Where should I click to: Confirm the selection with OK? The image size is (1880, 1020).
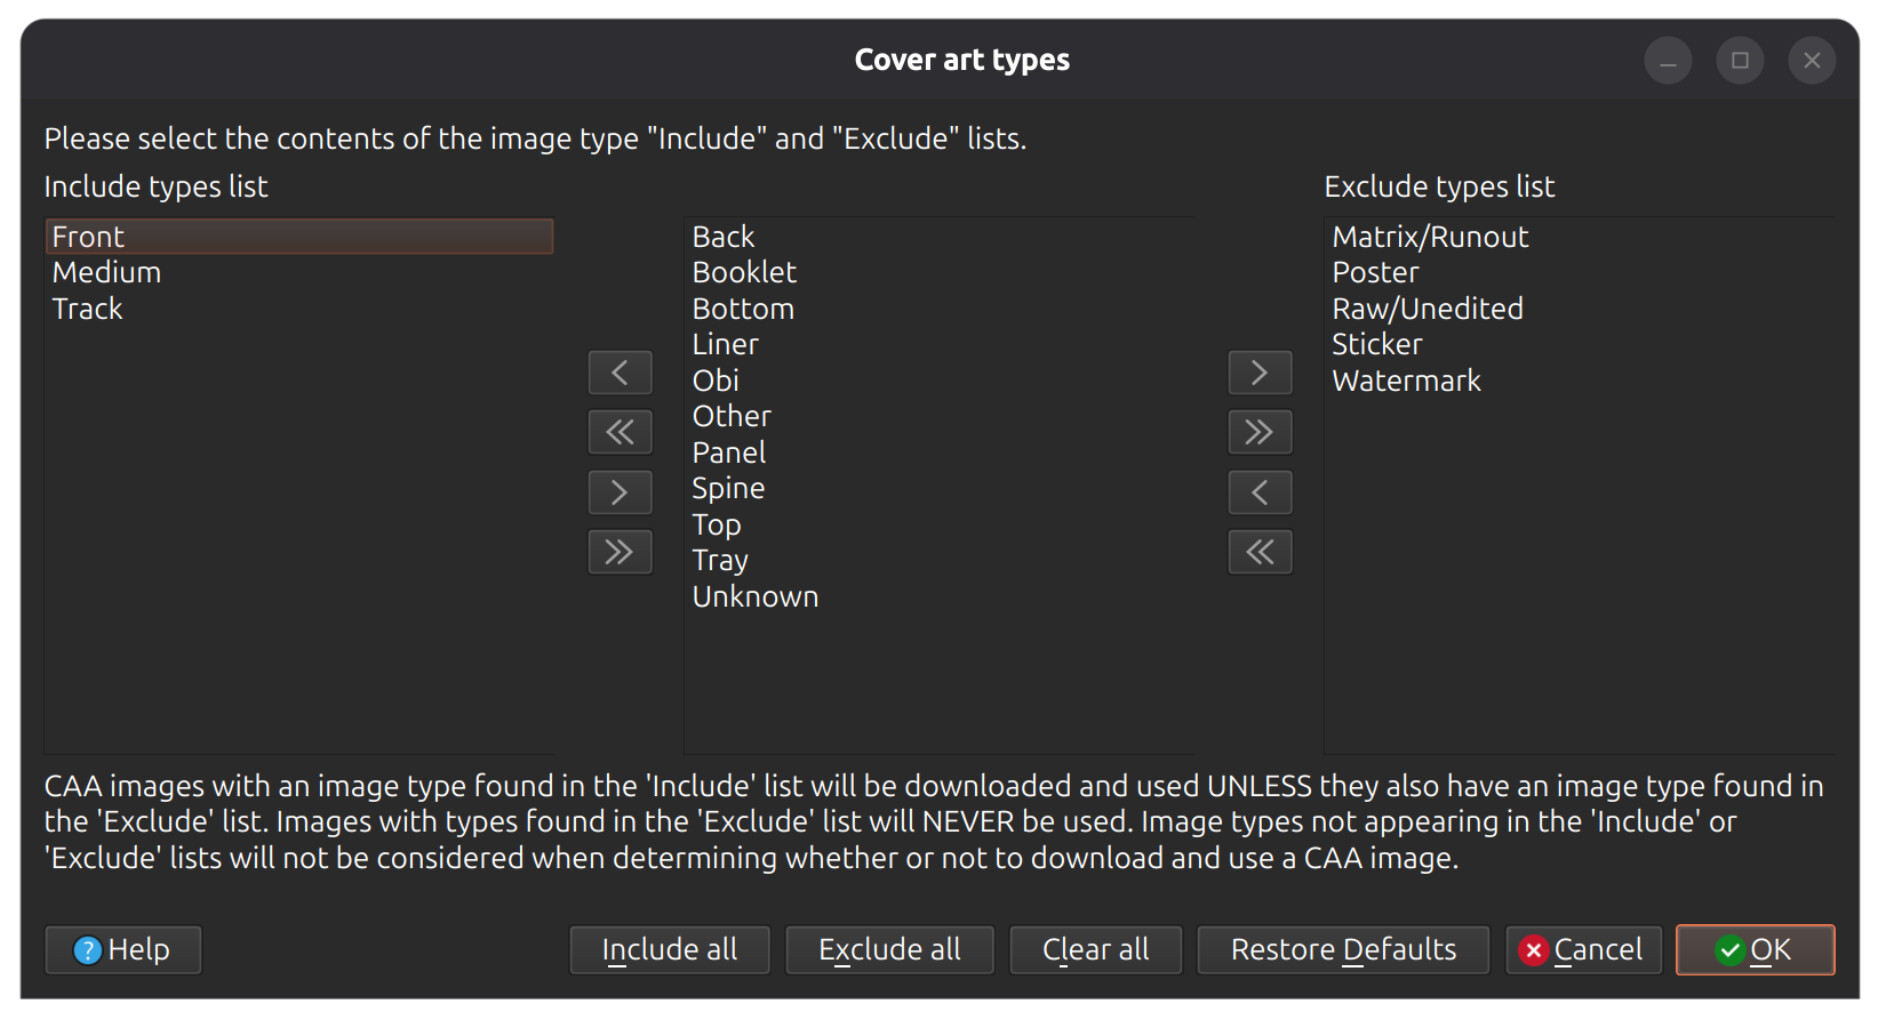pyautogui.click(x=1755, y=949)
